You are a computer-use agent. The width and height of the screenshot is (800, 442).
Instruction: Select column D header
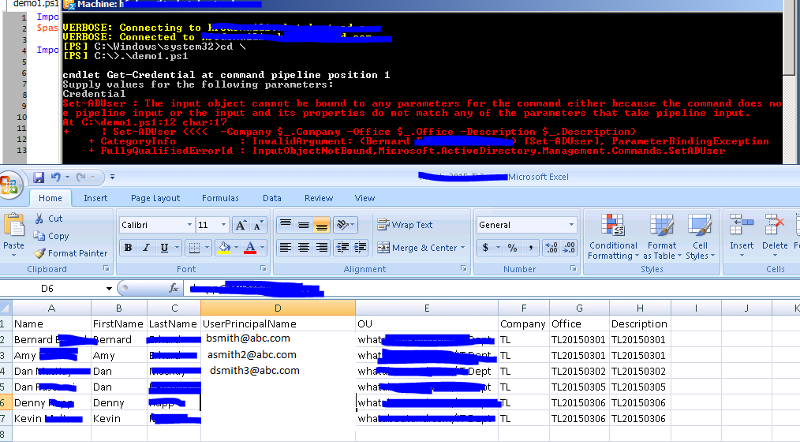(x=278, y=308)
